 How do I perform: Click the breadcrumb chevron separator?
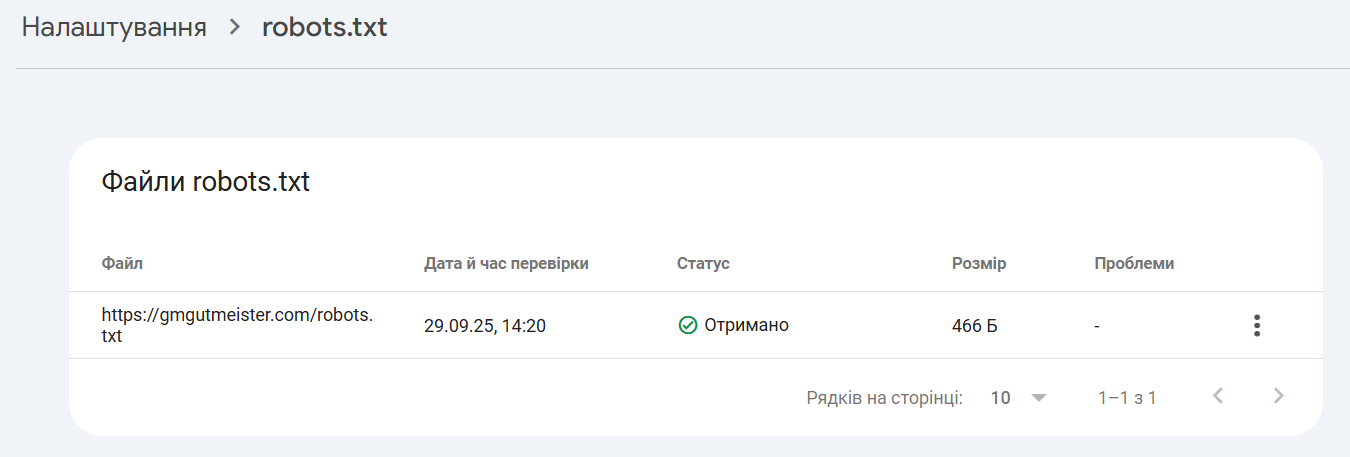[235, 28]
